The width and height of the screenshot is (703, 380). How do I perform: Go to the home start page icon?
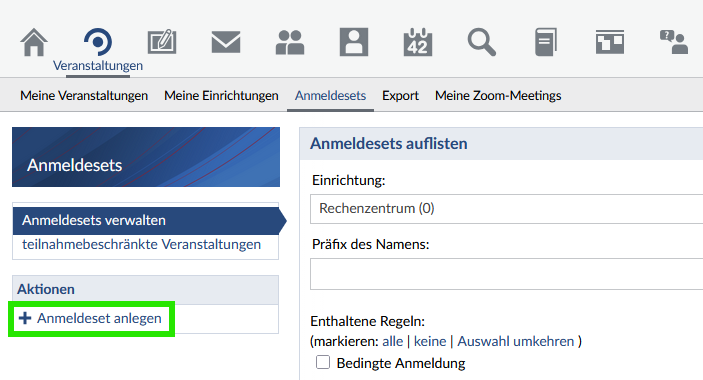pos(34,42)
